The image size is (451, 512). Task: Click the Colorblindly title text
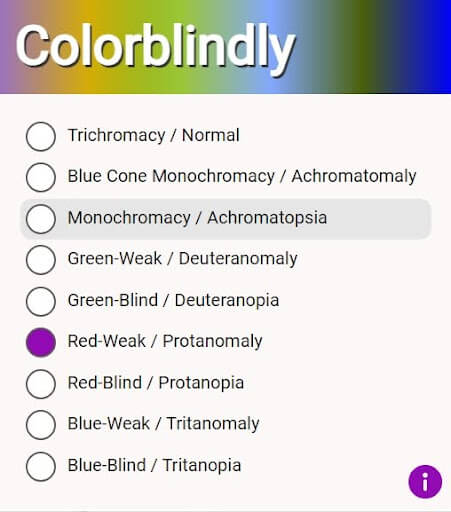pyautogui.click(x=156, y=48)
